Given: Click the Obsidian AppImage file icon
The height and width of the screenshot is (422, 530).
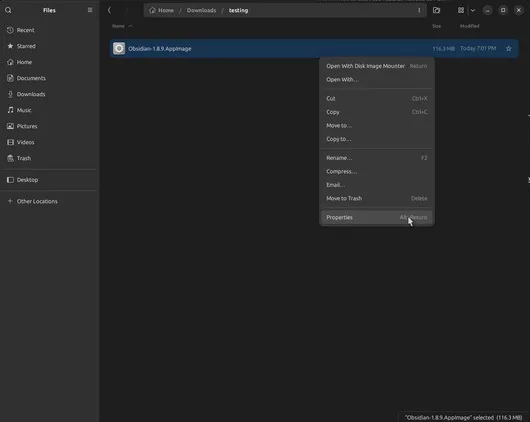Looking at the screenshot, I should 119,48.
